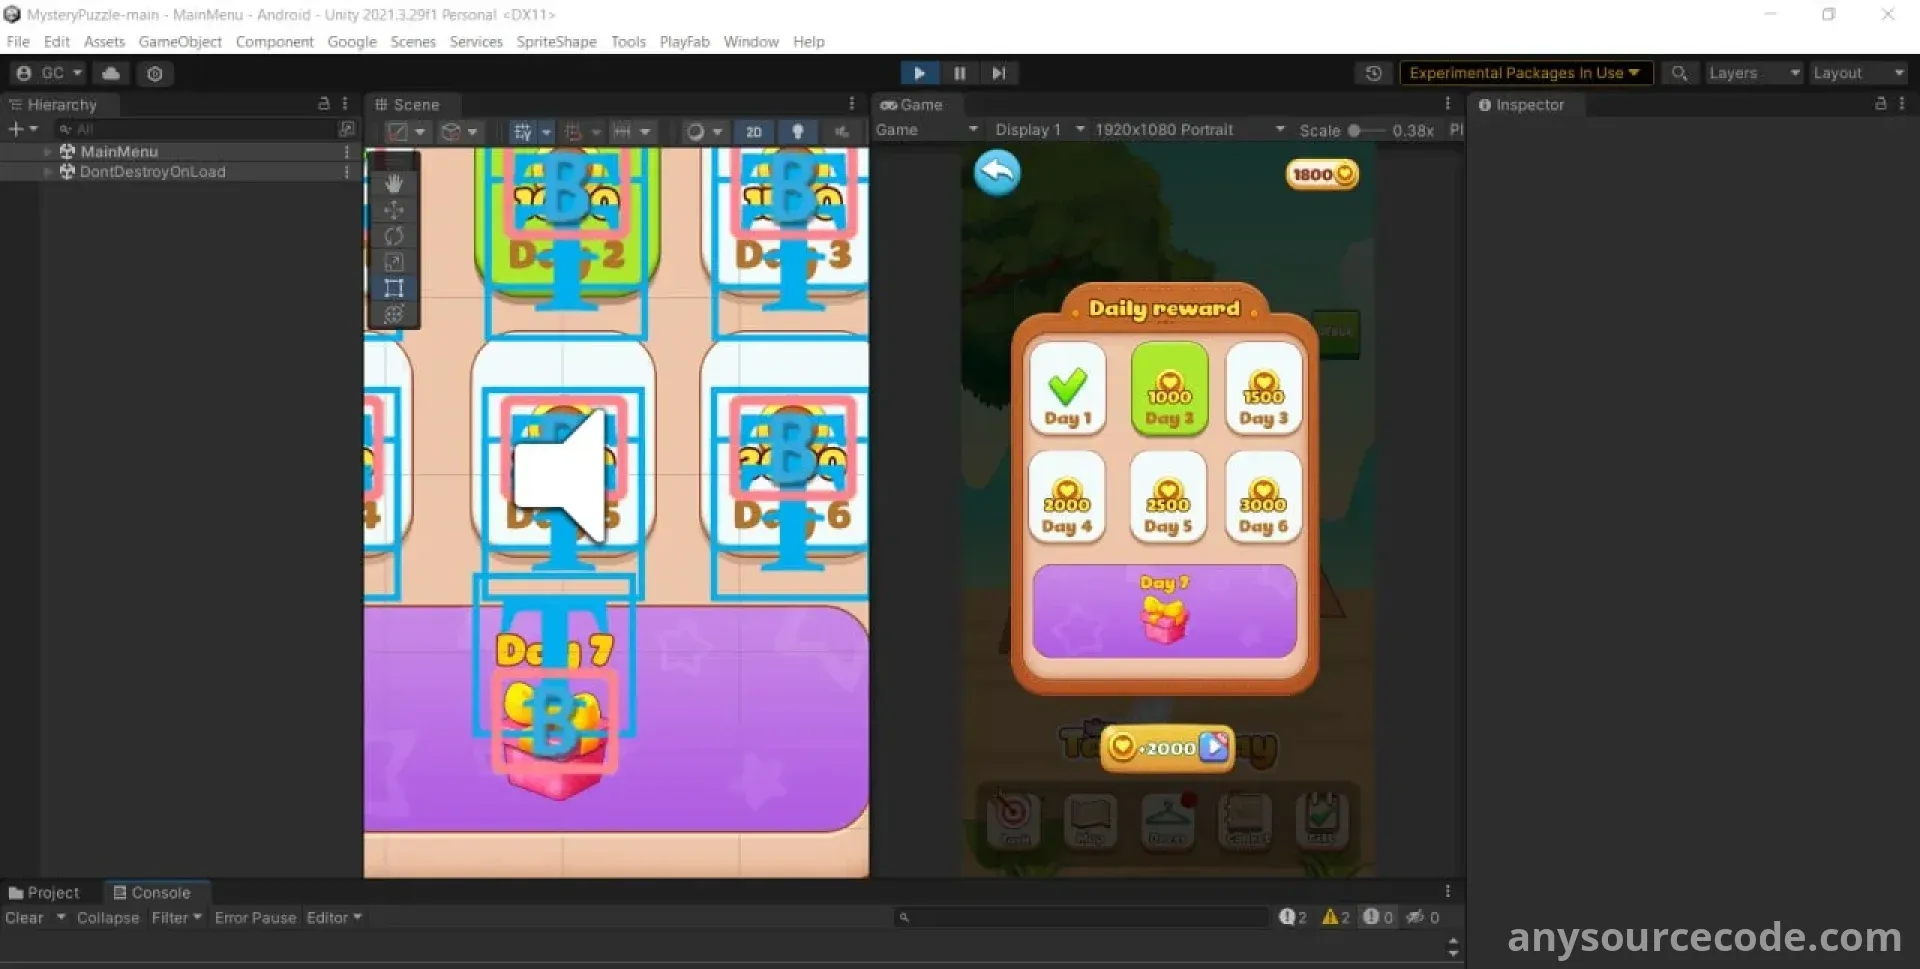Open Unity Cloud services icon
Image resolution: width=1920 pixels, height=969 pixels.
111,73
